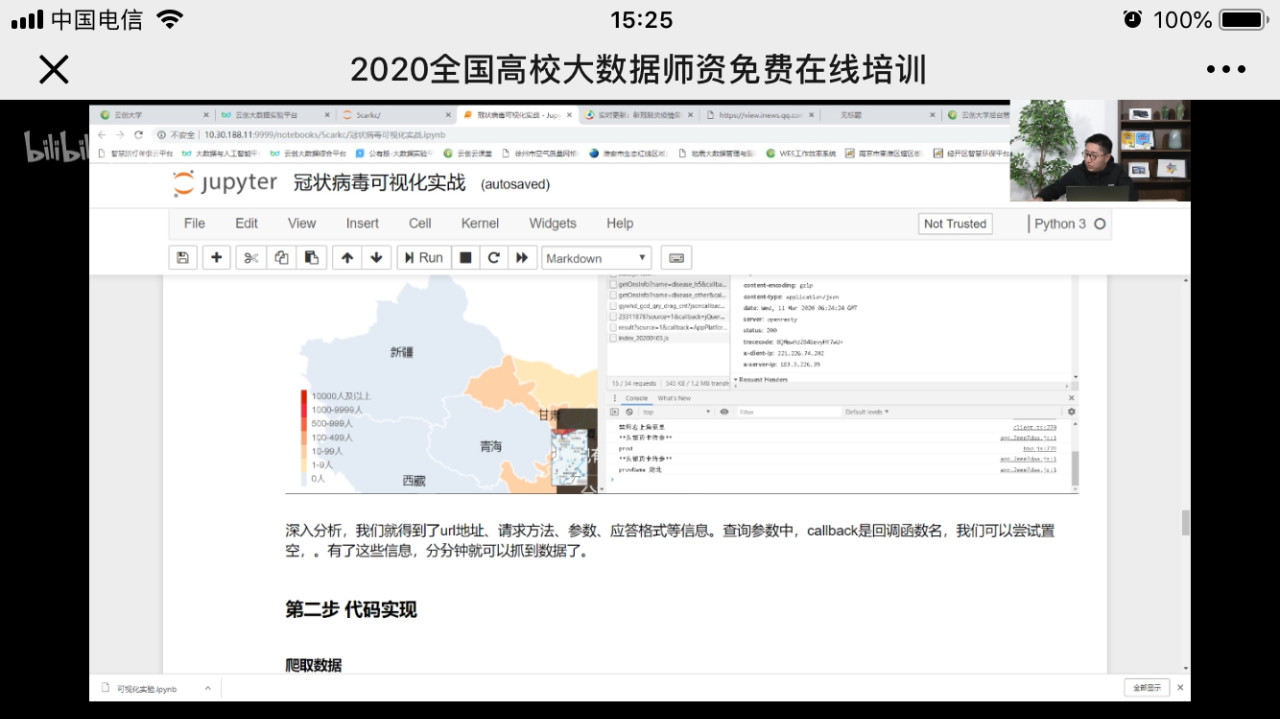
Task: Open the Kernel menu
Action: [480, 223]
